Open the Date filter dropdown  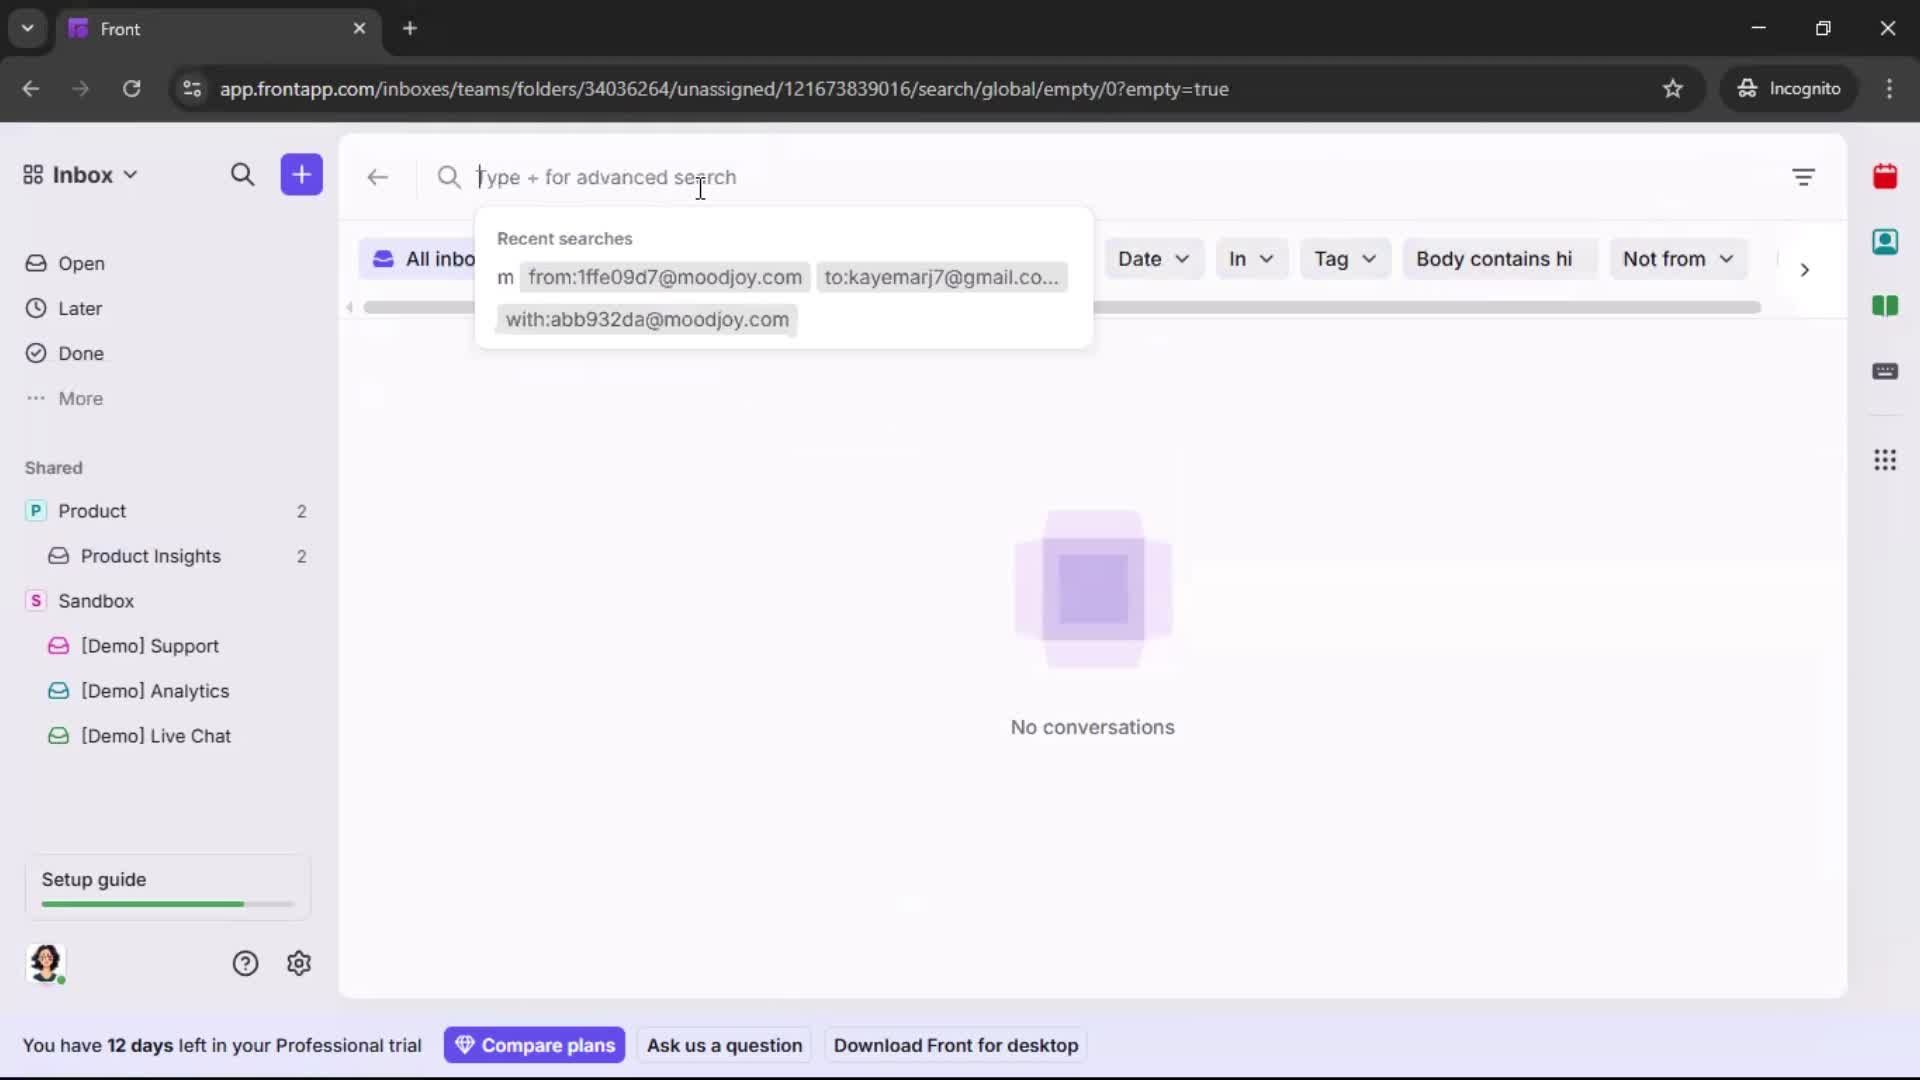point(1154,258)
